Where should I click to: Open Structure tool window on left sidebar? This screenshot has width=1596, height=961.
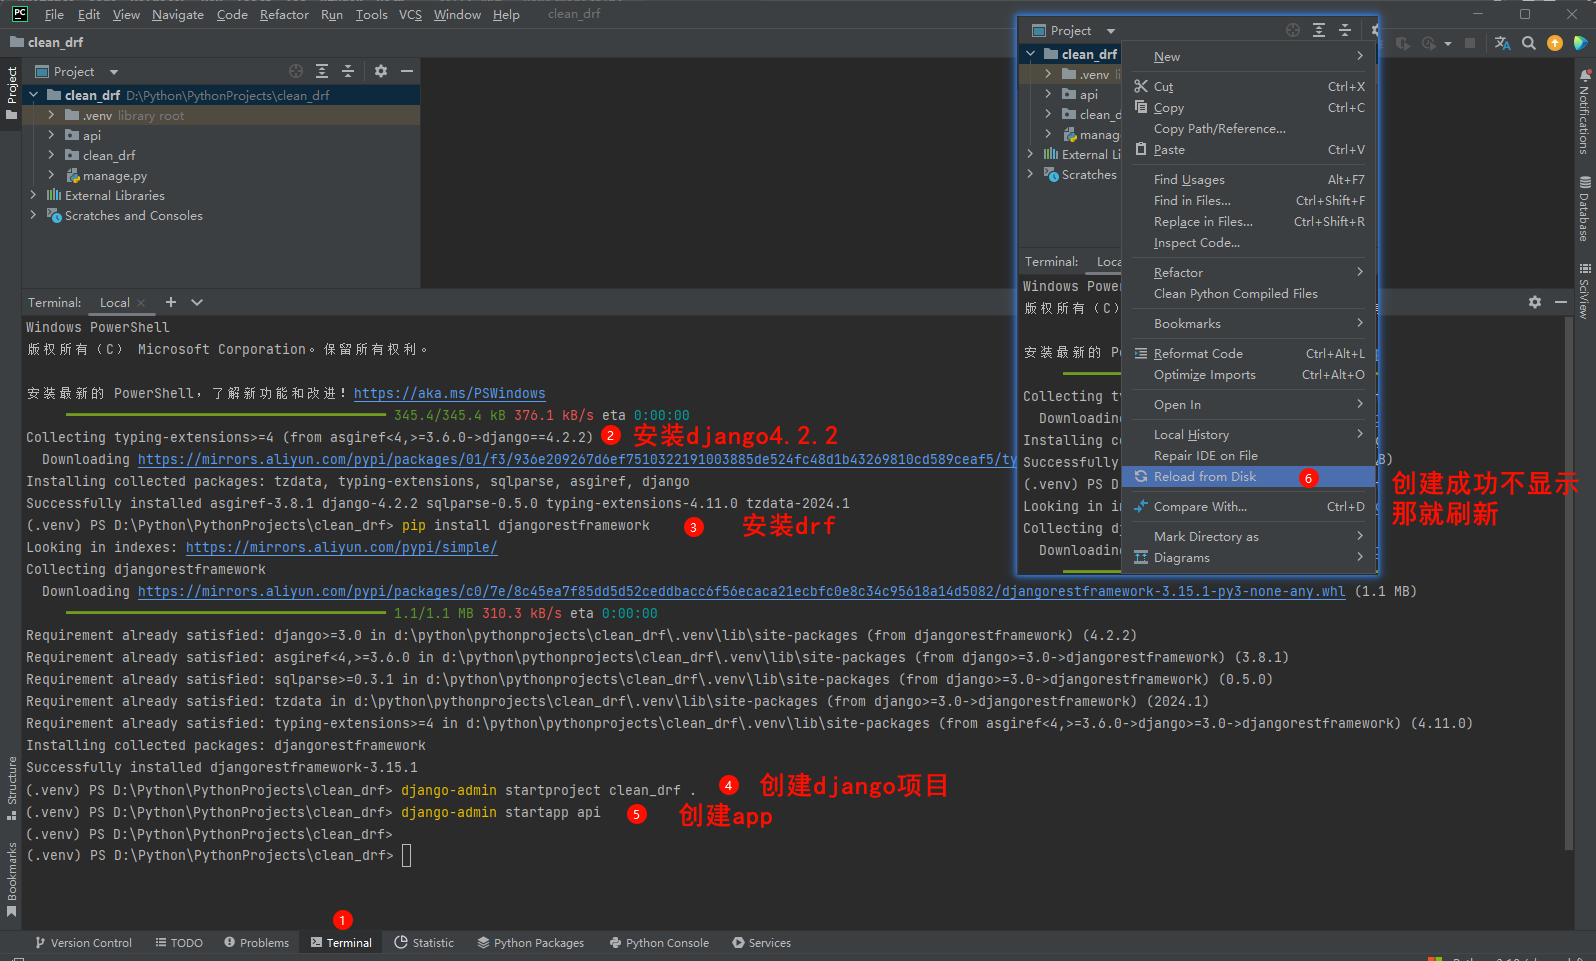coord(12,788)
